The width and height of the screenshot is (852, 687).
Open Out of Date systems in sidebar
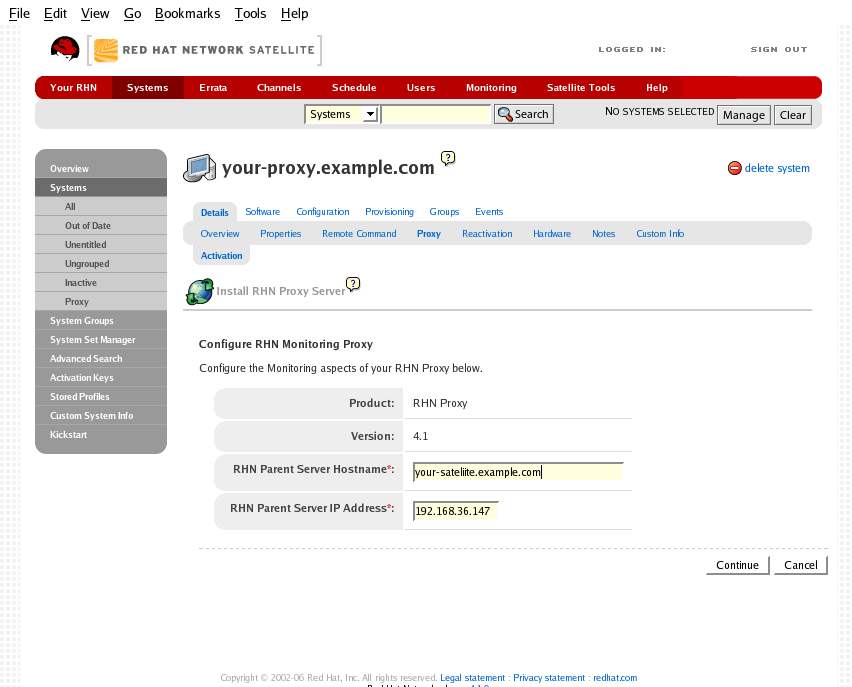[101, 226]
